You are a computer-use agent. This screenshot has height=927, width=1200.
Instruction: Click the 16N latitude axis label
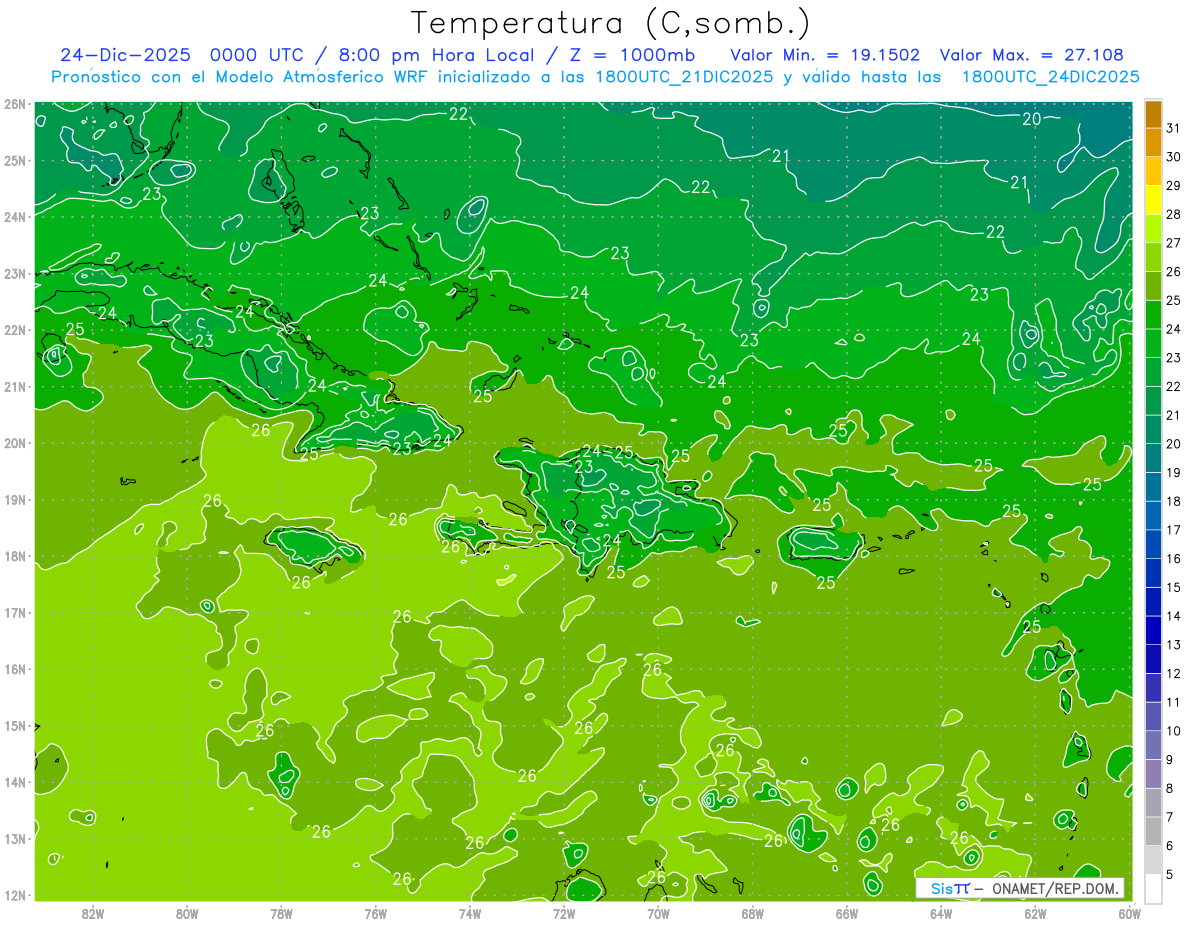coord(14,669)
